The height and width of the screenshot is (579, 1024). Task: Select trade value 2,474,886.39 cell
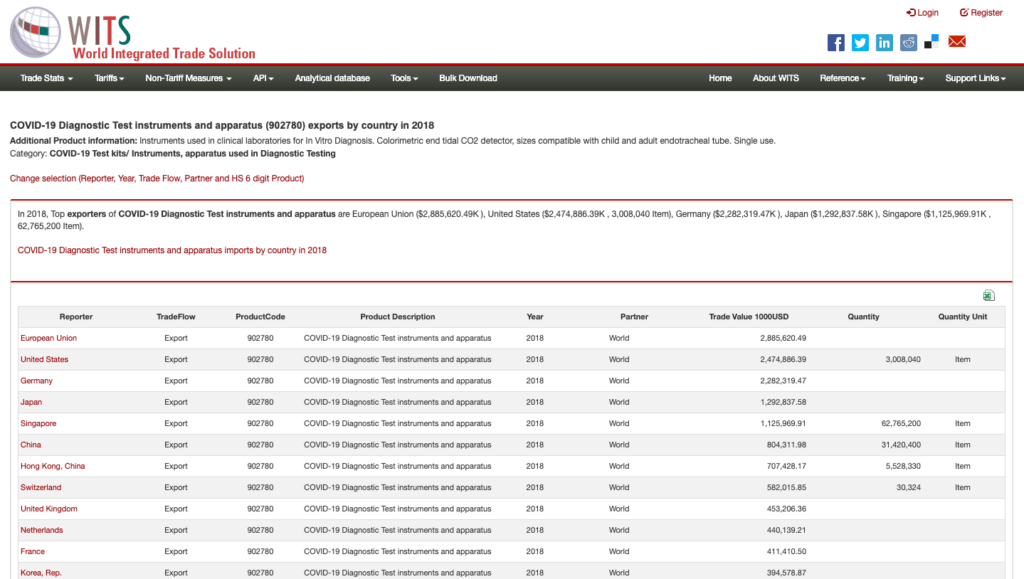pyautogui.click(x=782, y=360)
